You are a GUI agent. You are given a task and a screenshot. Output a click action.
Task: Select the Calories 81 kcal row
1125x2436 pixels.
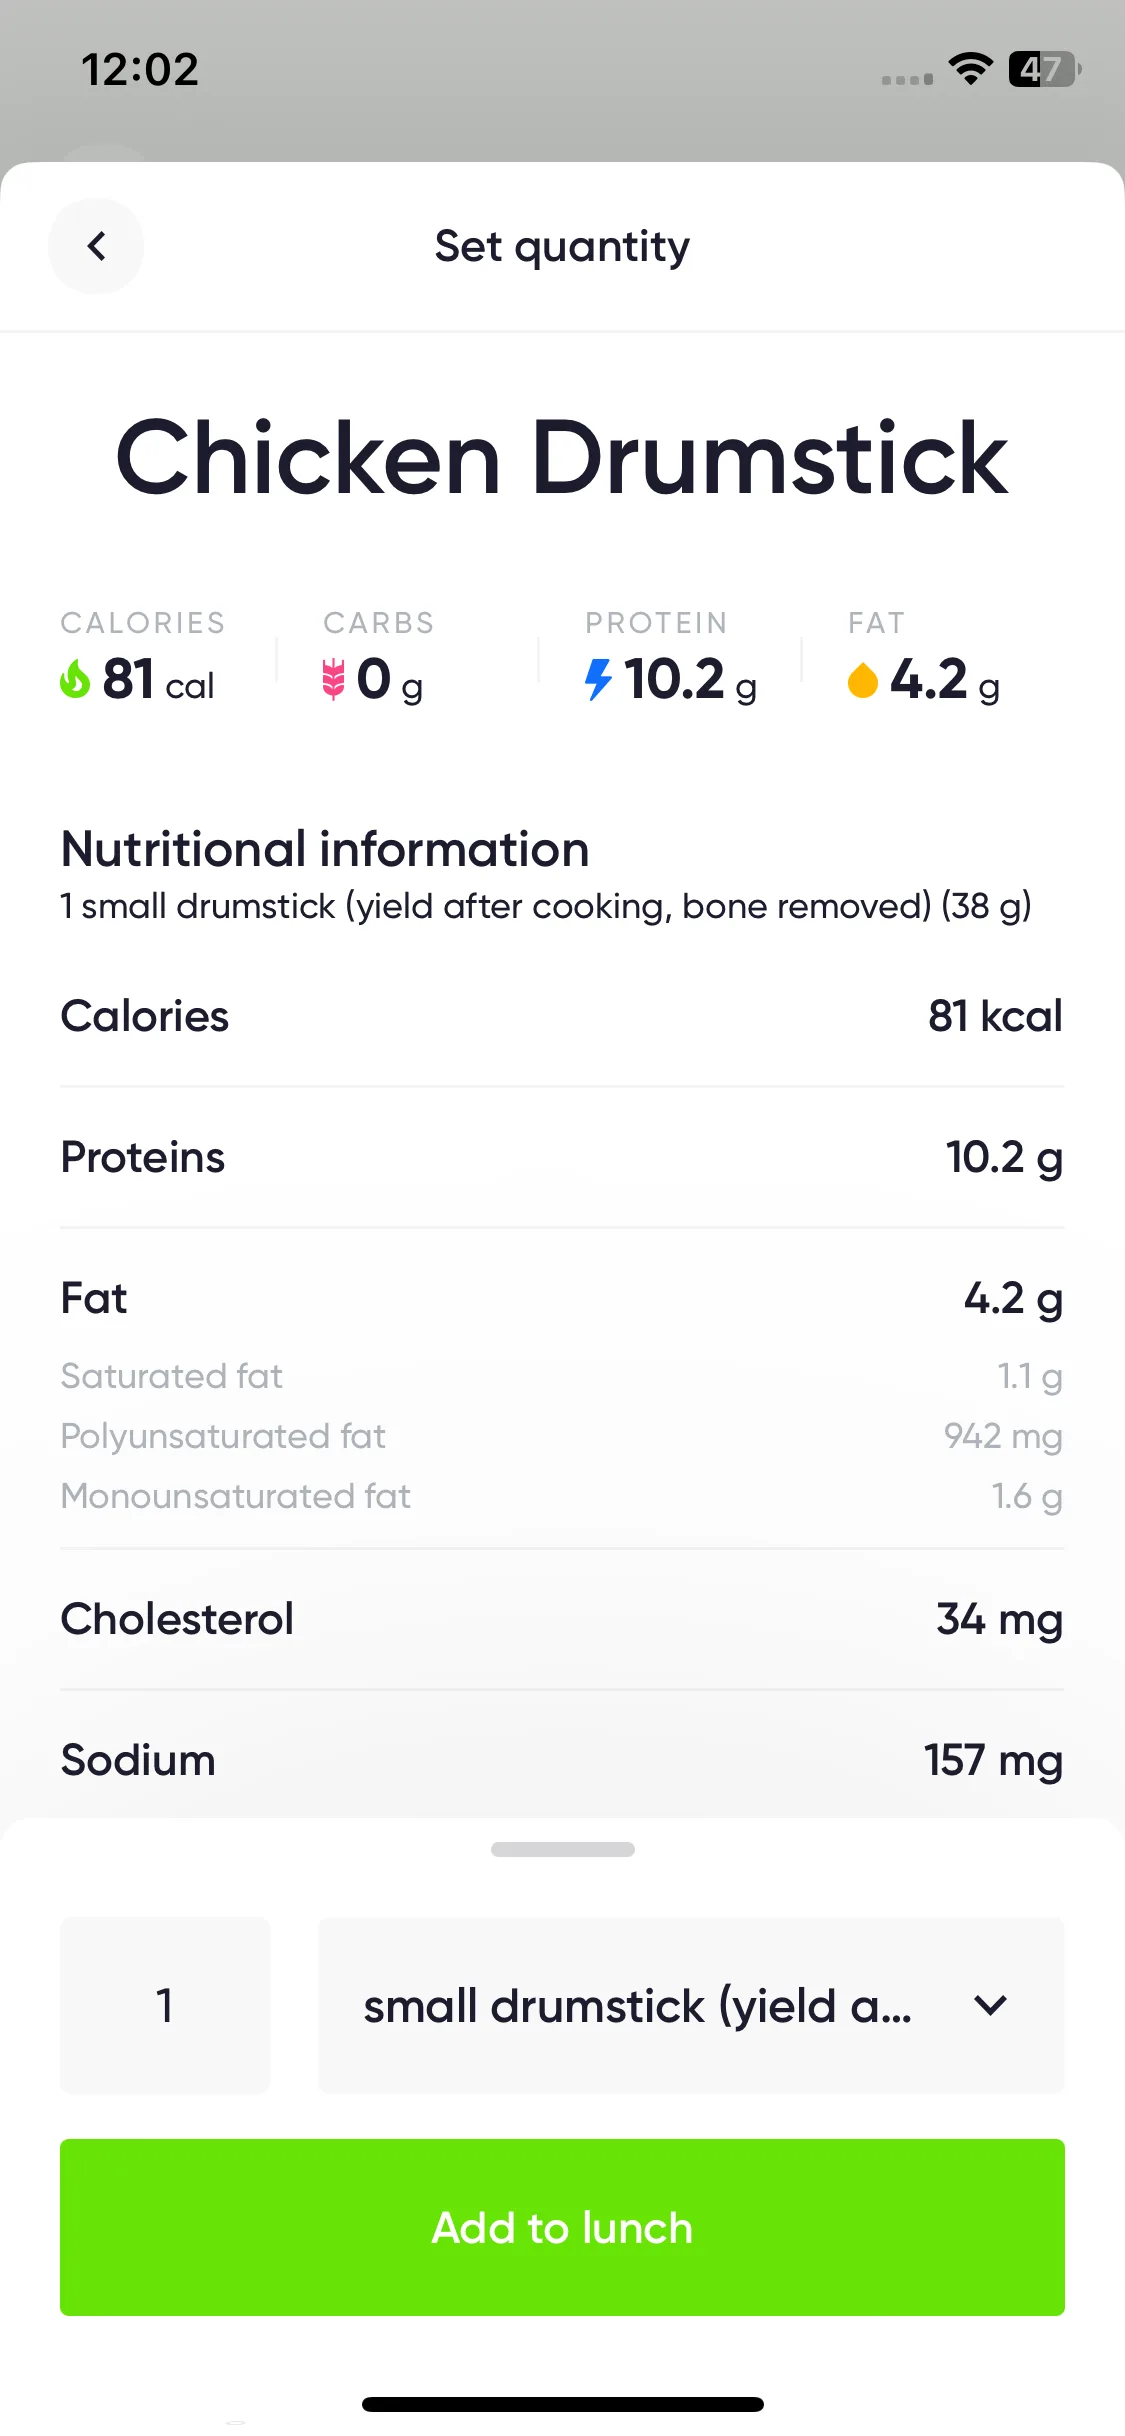click(x=562, y=1016)
